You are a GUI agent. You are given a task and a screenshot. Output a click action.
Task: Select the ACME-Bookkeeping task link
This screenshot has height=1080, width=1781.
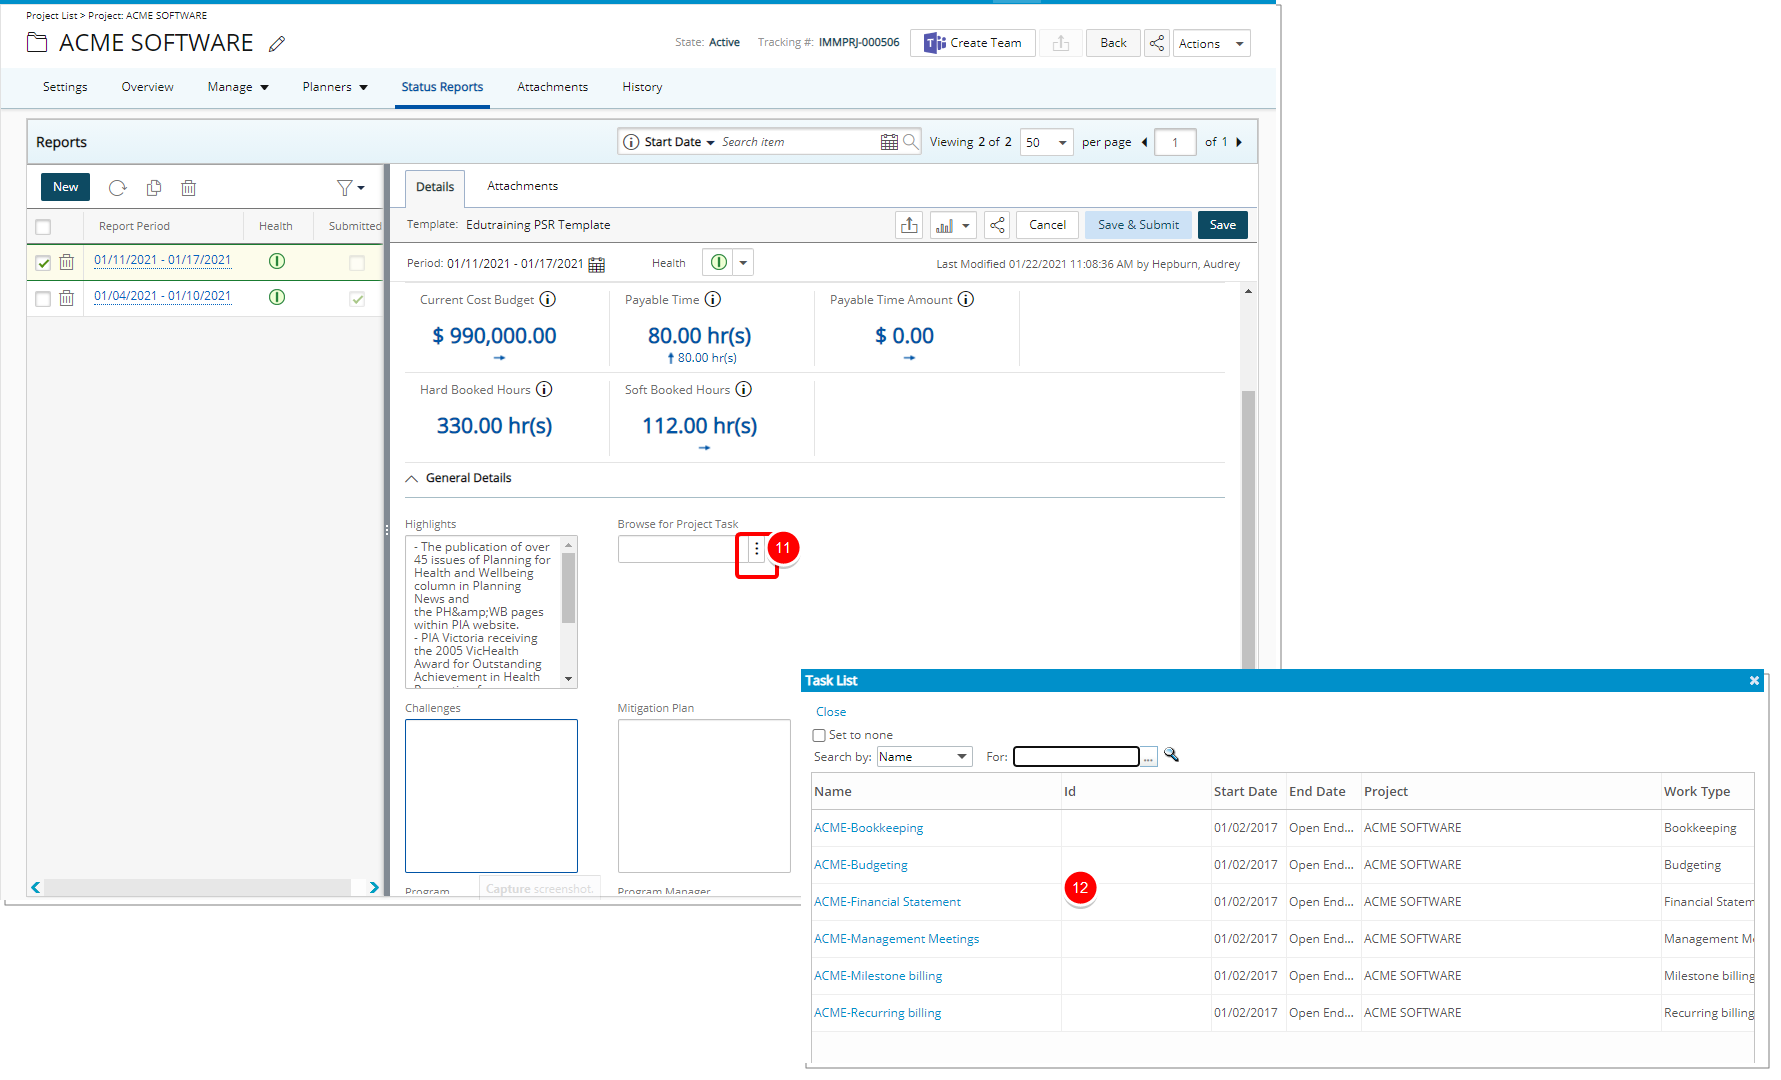pos(868,828)
